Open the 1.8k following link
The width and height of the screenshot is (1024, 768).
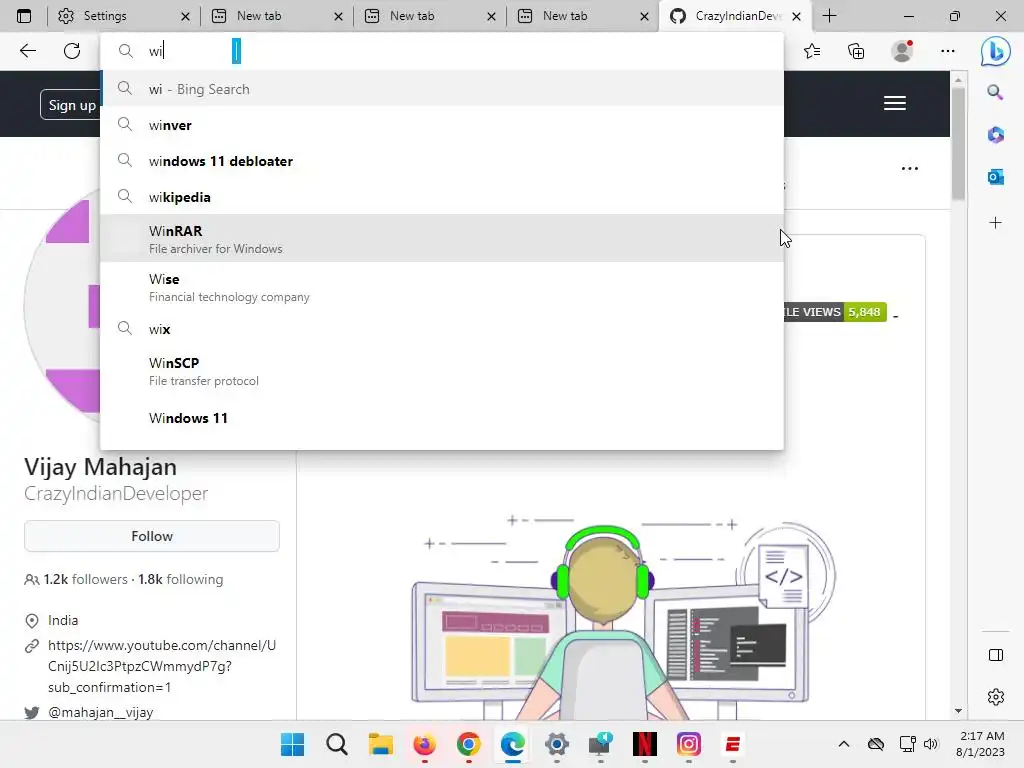coord(180,579)
